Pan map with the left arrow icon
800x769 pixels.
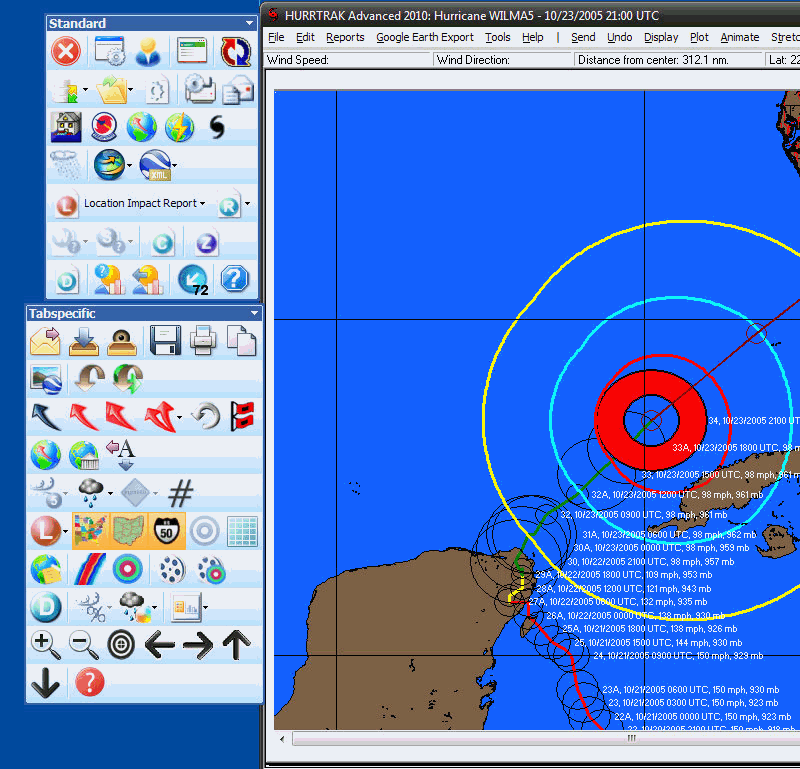[x=159, y=645]
